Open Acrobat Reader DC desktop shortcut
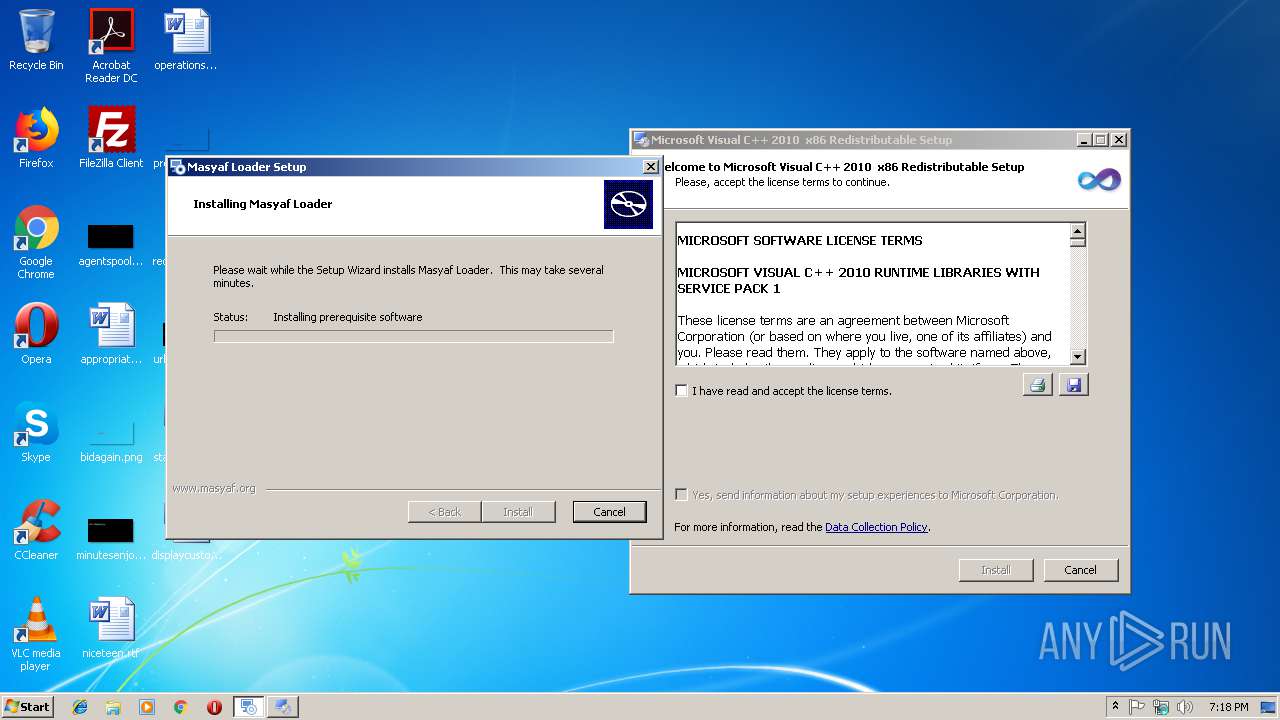 (x=111, y=46)
